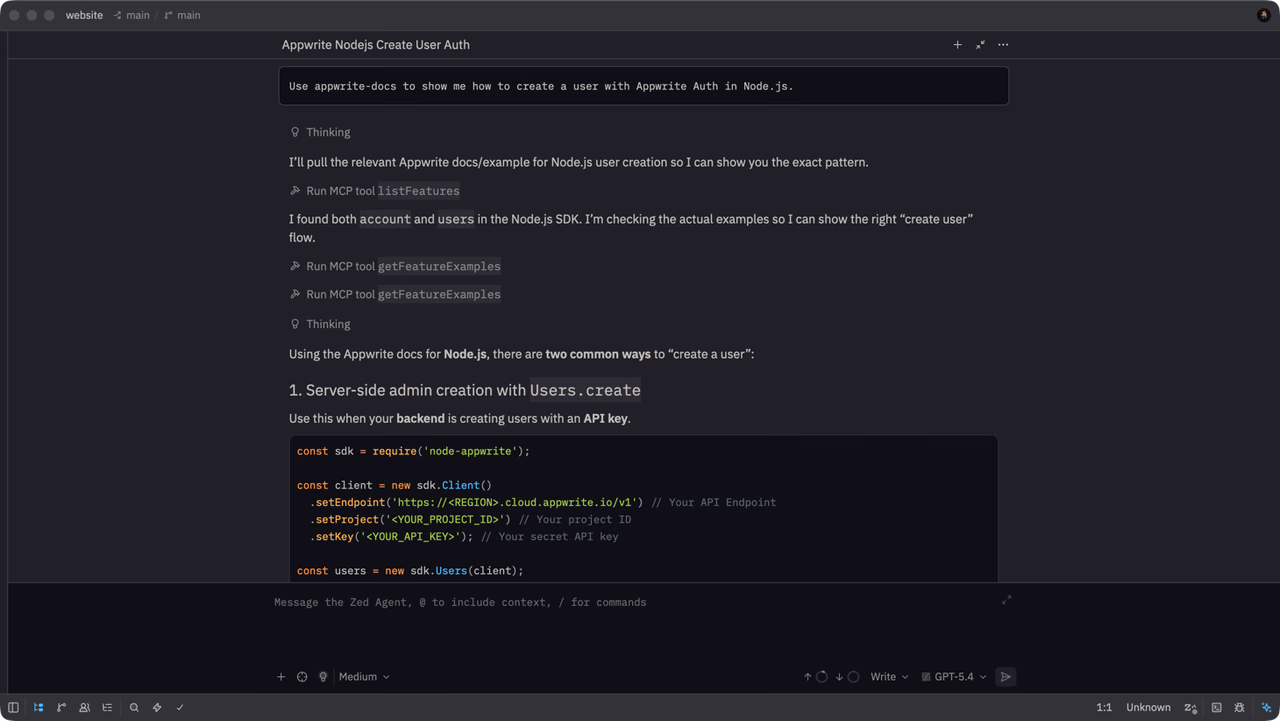Change language mode labeled Unknown
The height and width of the screenshot is (721, 1280).
(x=1148, y=707)
